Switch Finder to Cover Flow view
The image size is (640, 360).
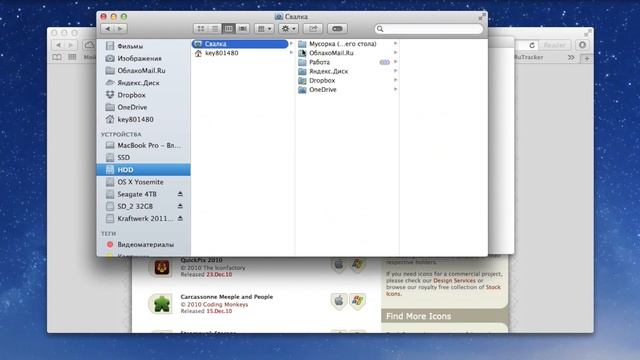(x=243, y=29)
